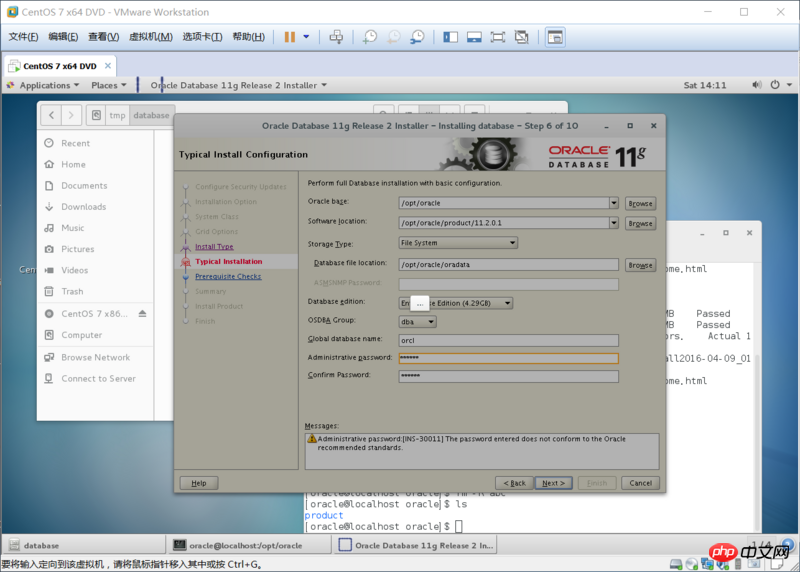This screenshot has width=800, height=572.
Task: Browse for the Database file location
Action: (x=640, y=265)
